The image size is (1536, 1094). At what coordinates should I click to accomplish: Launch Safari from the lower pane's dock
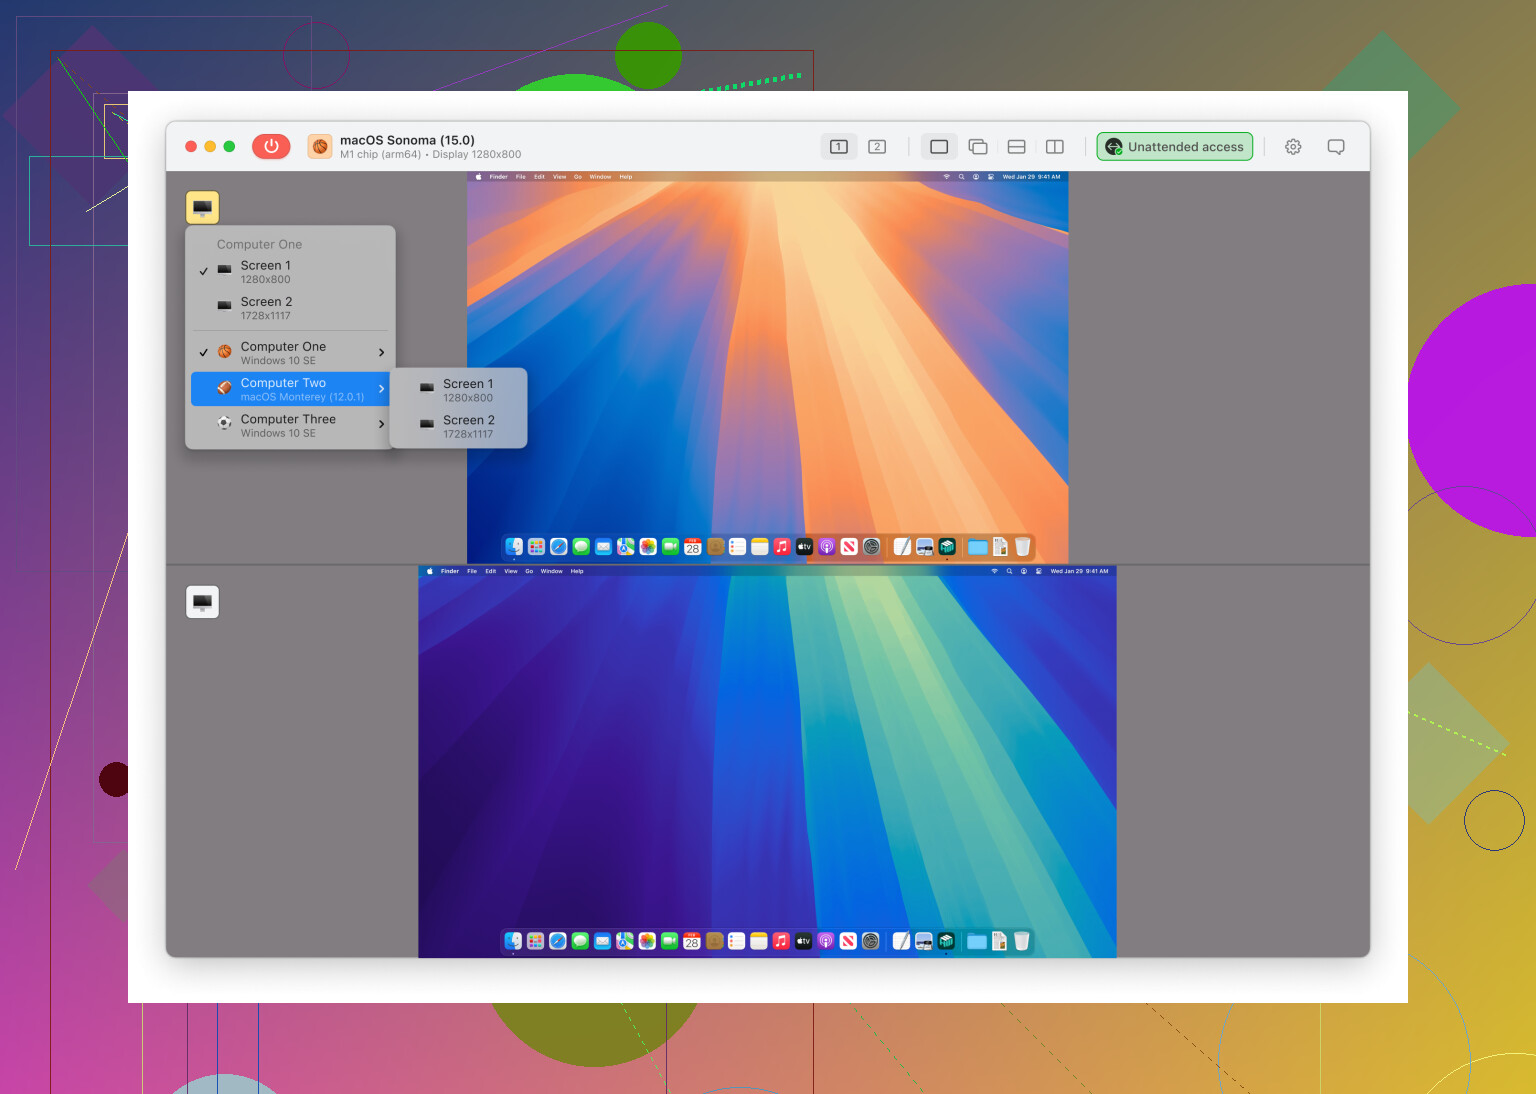coord(558,940)
